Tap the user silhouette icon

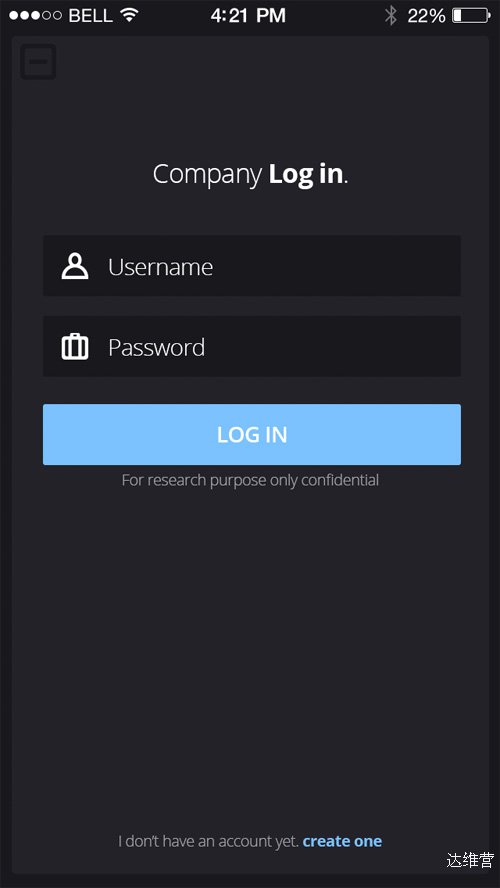(x=75, y=266)
